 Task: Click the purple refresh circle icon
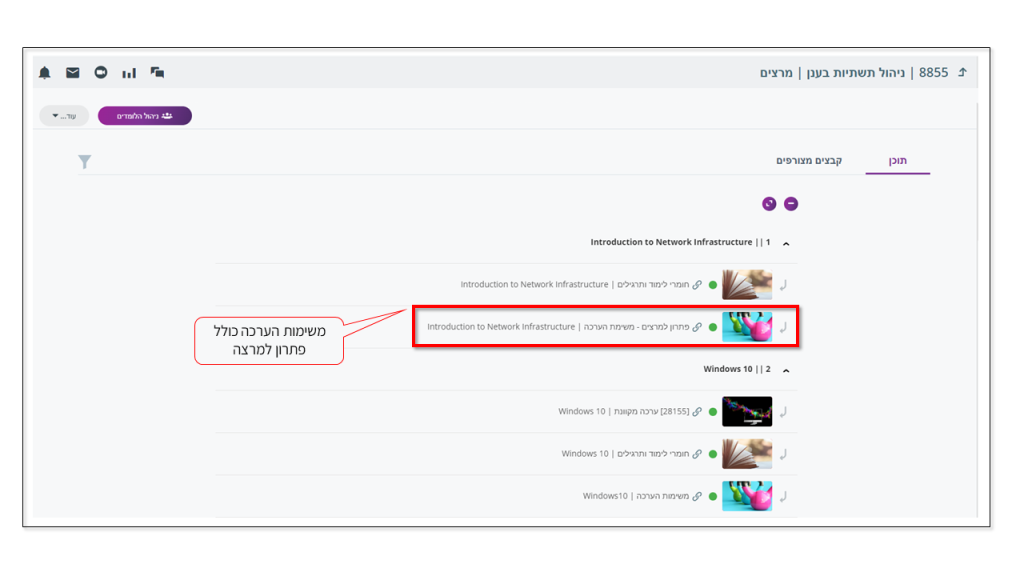click(x=769, y=204)
